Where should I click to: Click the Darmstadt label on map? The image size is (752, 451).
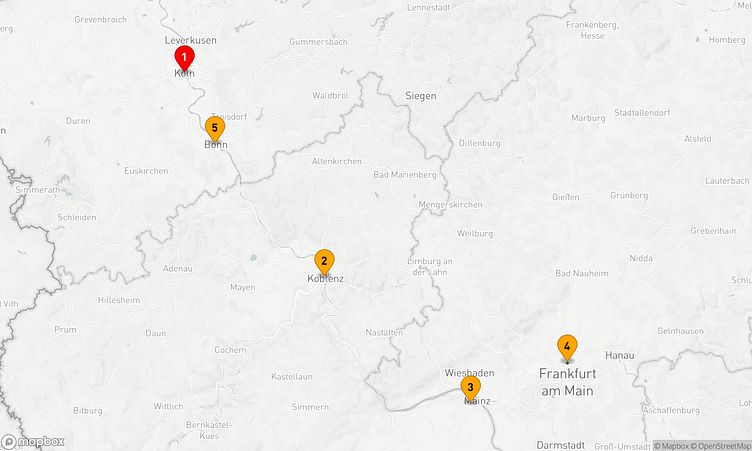point(560,445)
